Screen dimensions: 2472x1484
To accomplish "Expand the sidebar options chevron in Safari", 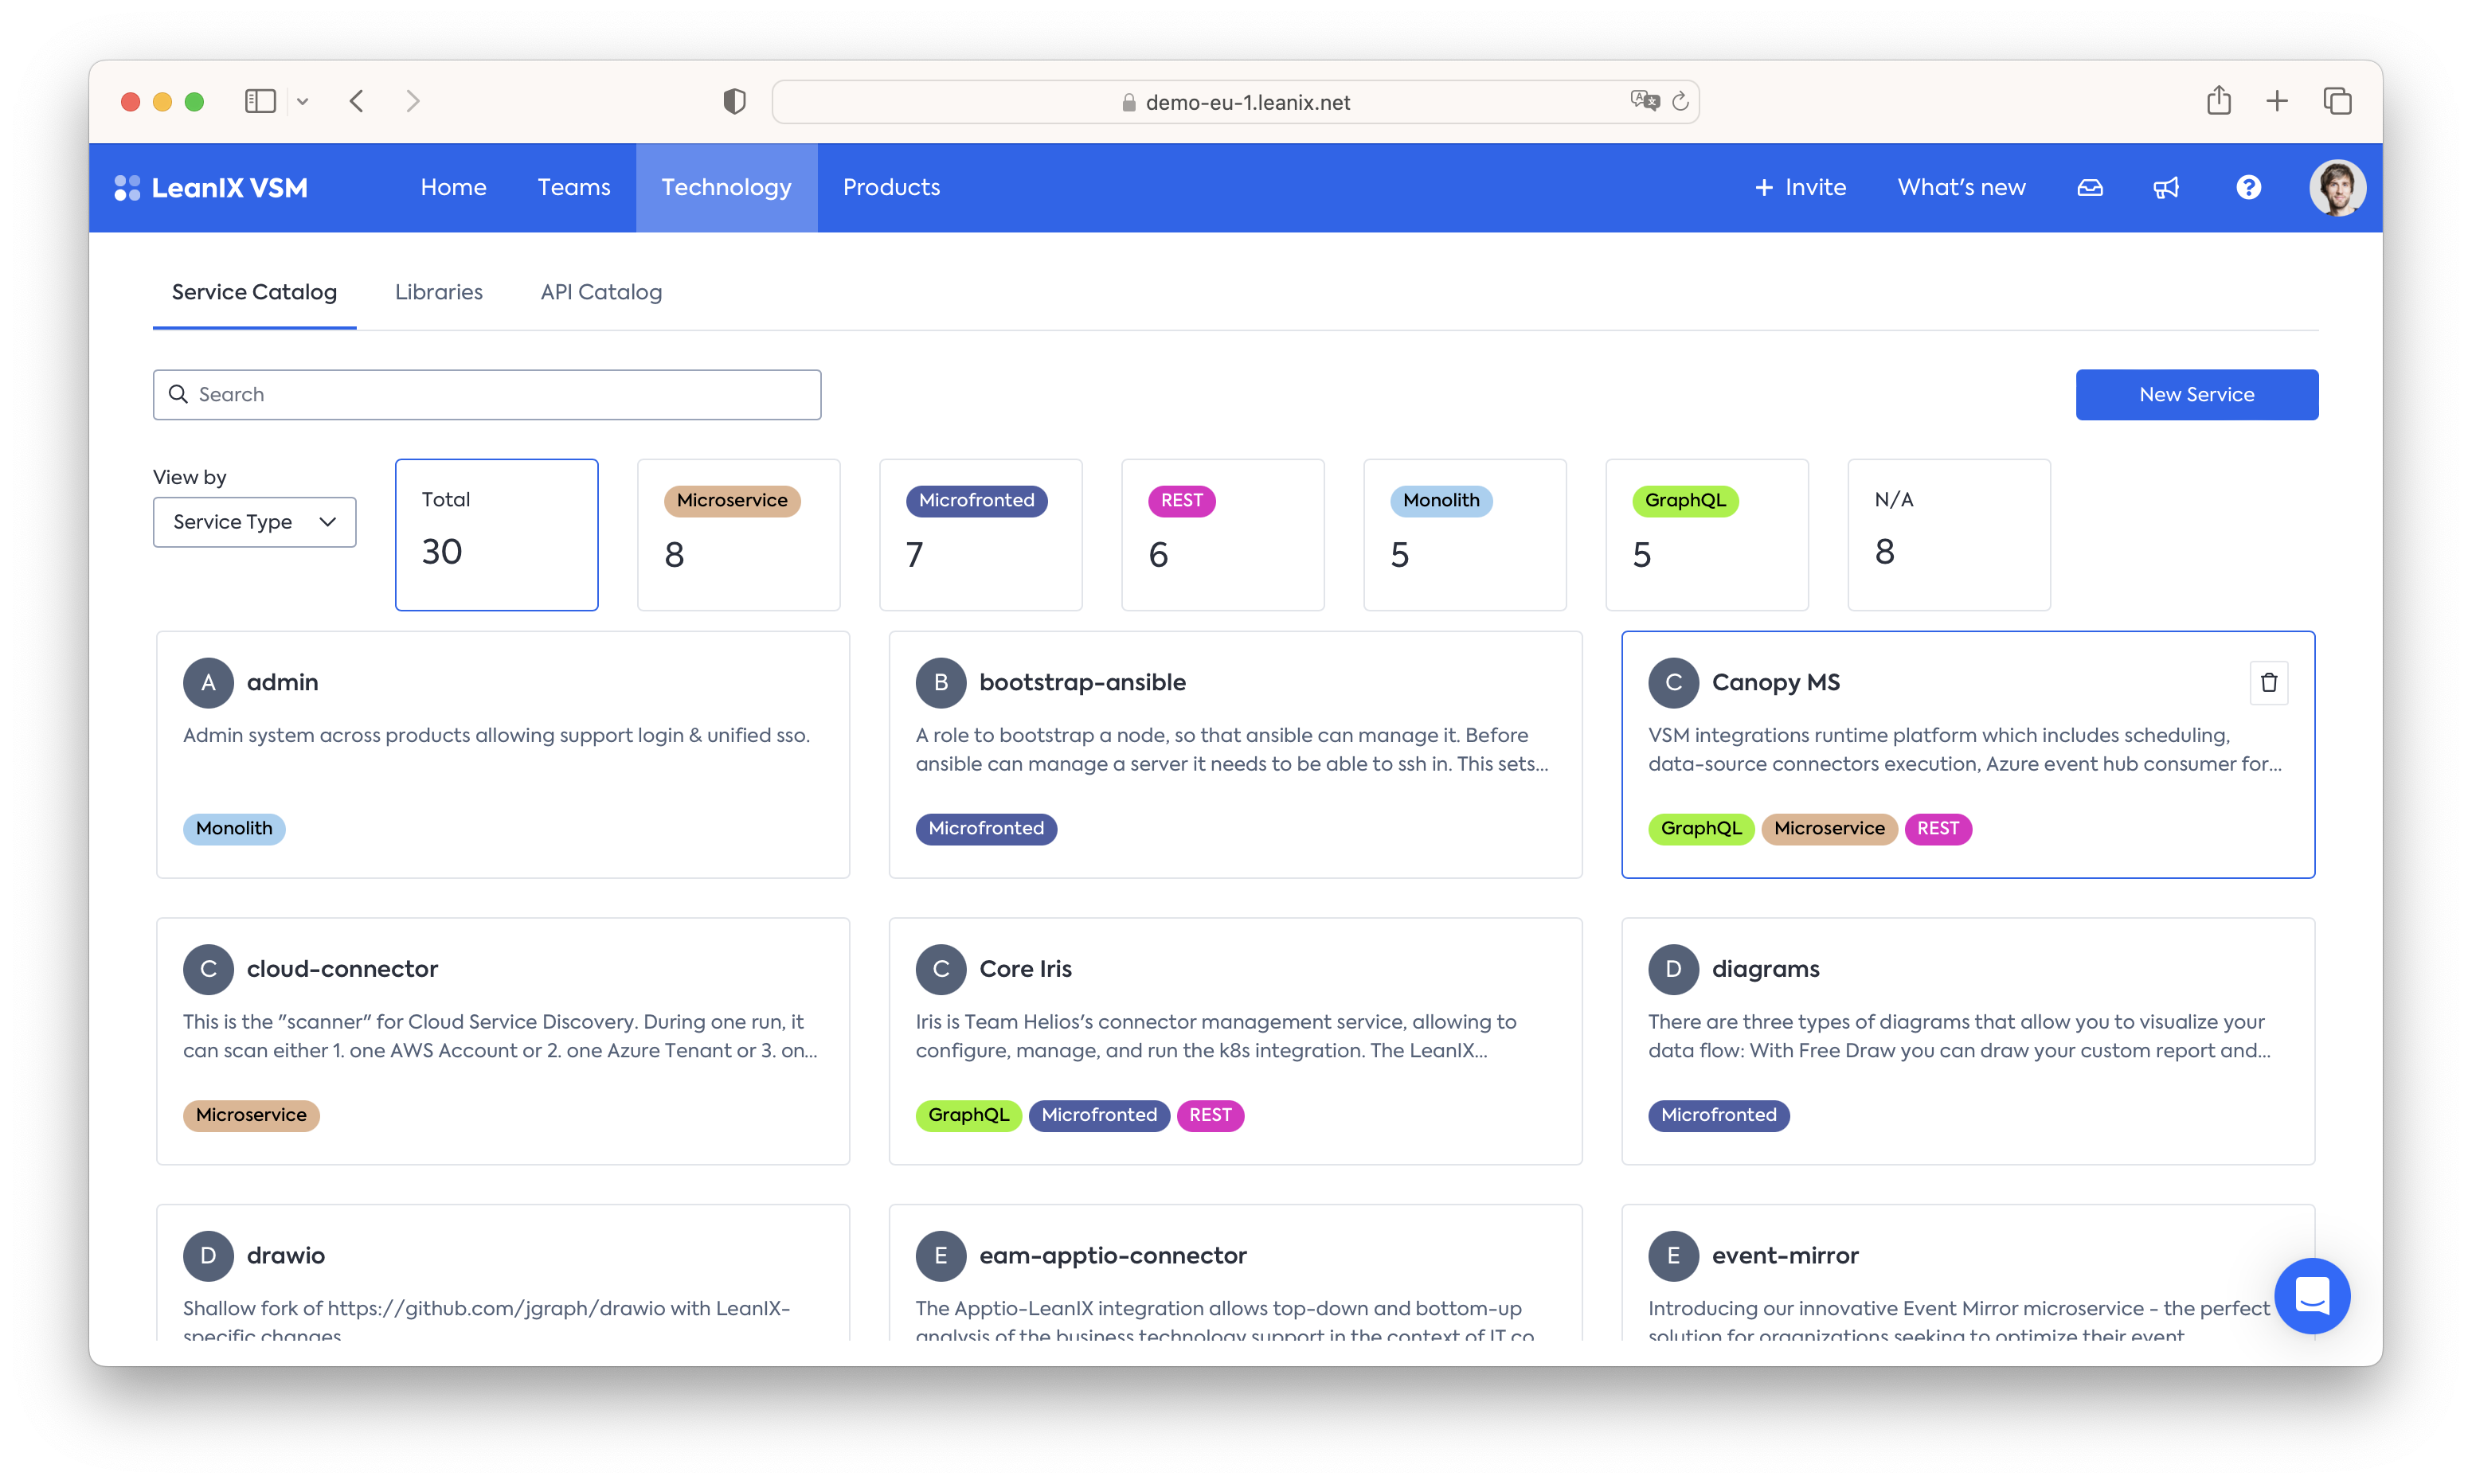I will [303, 101].
